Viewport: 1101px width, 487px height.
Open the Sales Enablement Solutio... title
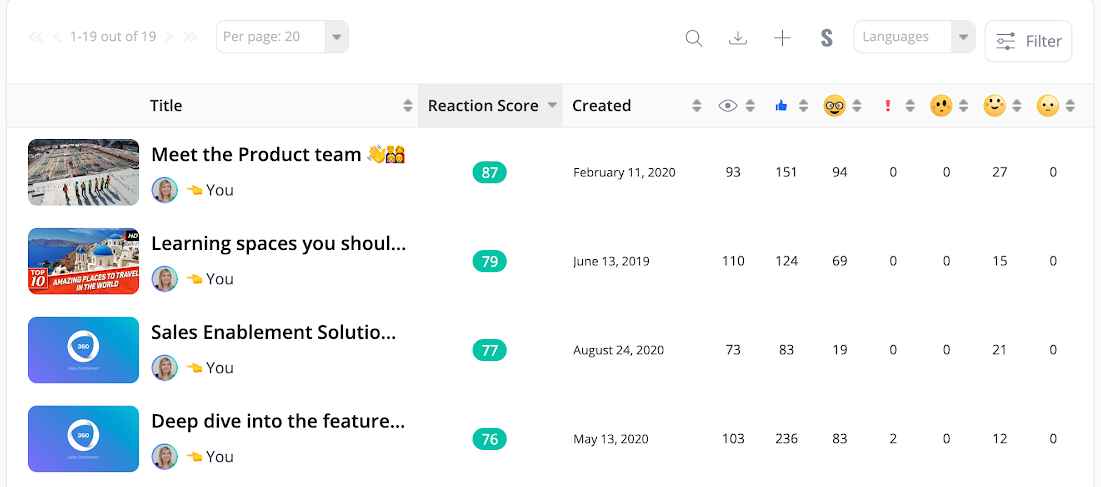tap(274, 333)
